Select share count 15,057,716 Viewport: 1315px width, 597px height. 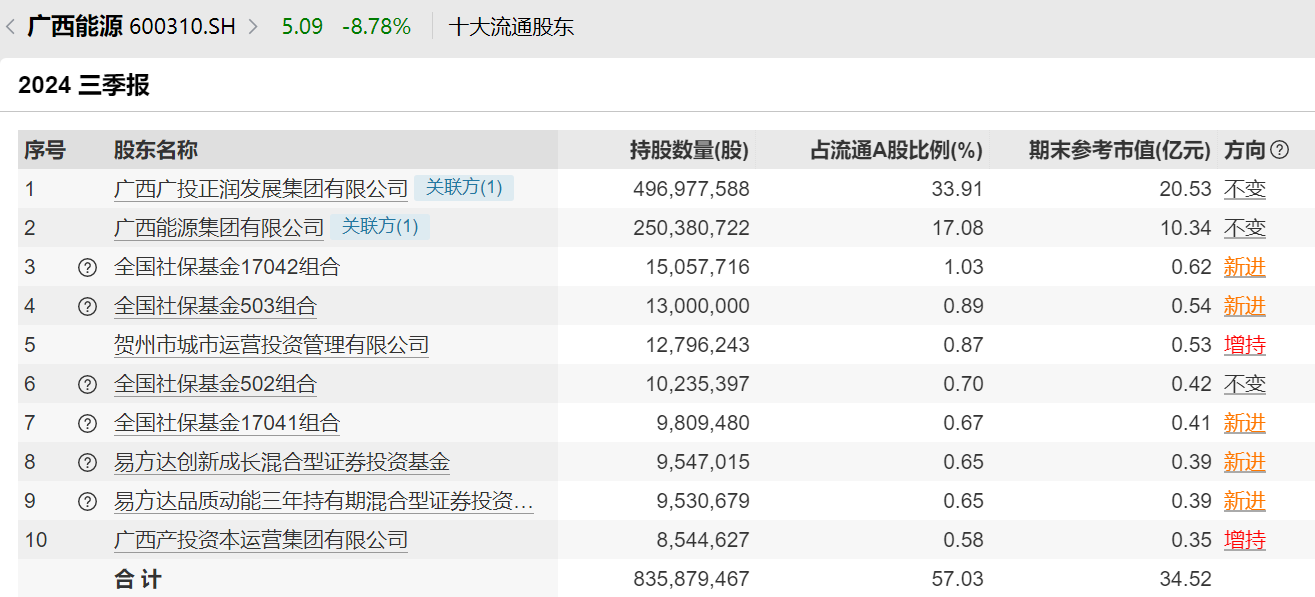coord(697,267)
